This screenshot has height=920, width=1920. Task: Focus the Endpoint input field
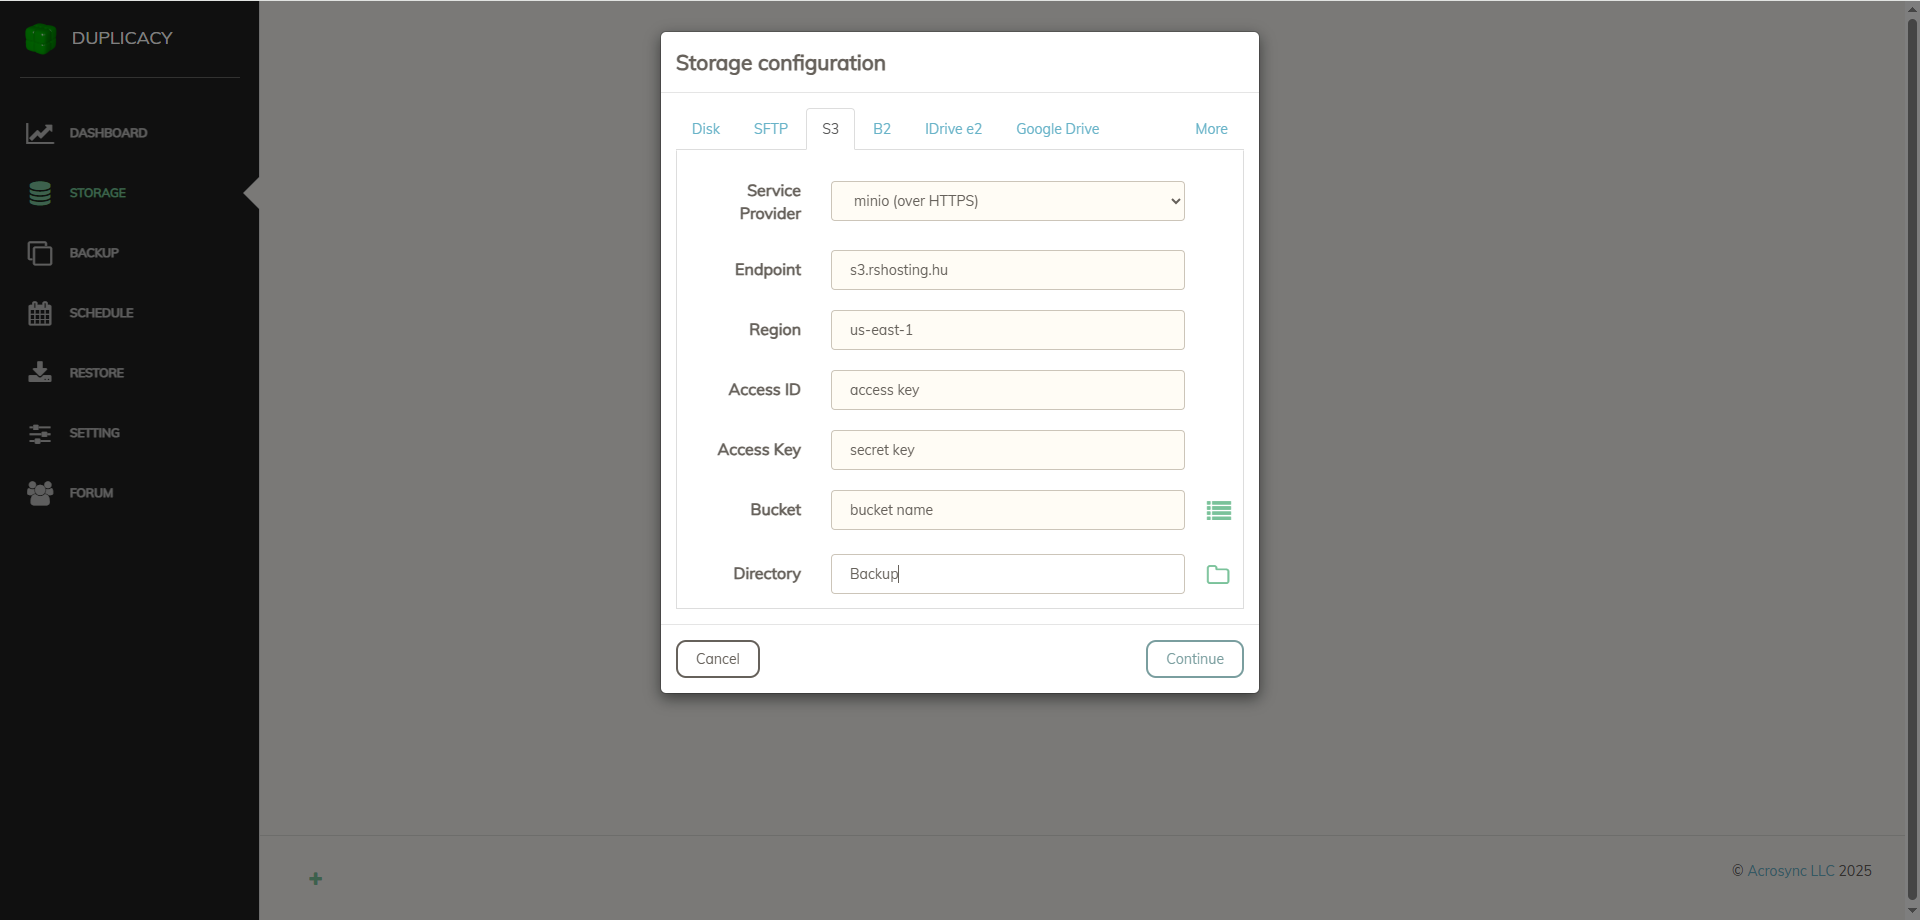point(1007,270)
